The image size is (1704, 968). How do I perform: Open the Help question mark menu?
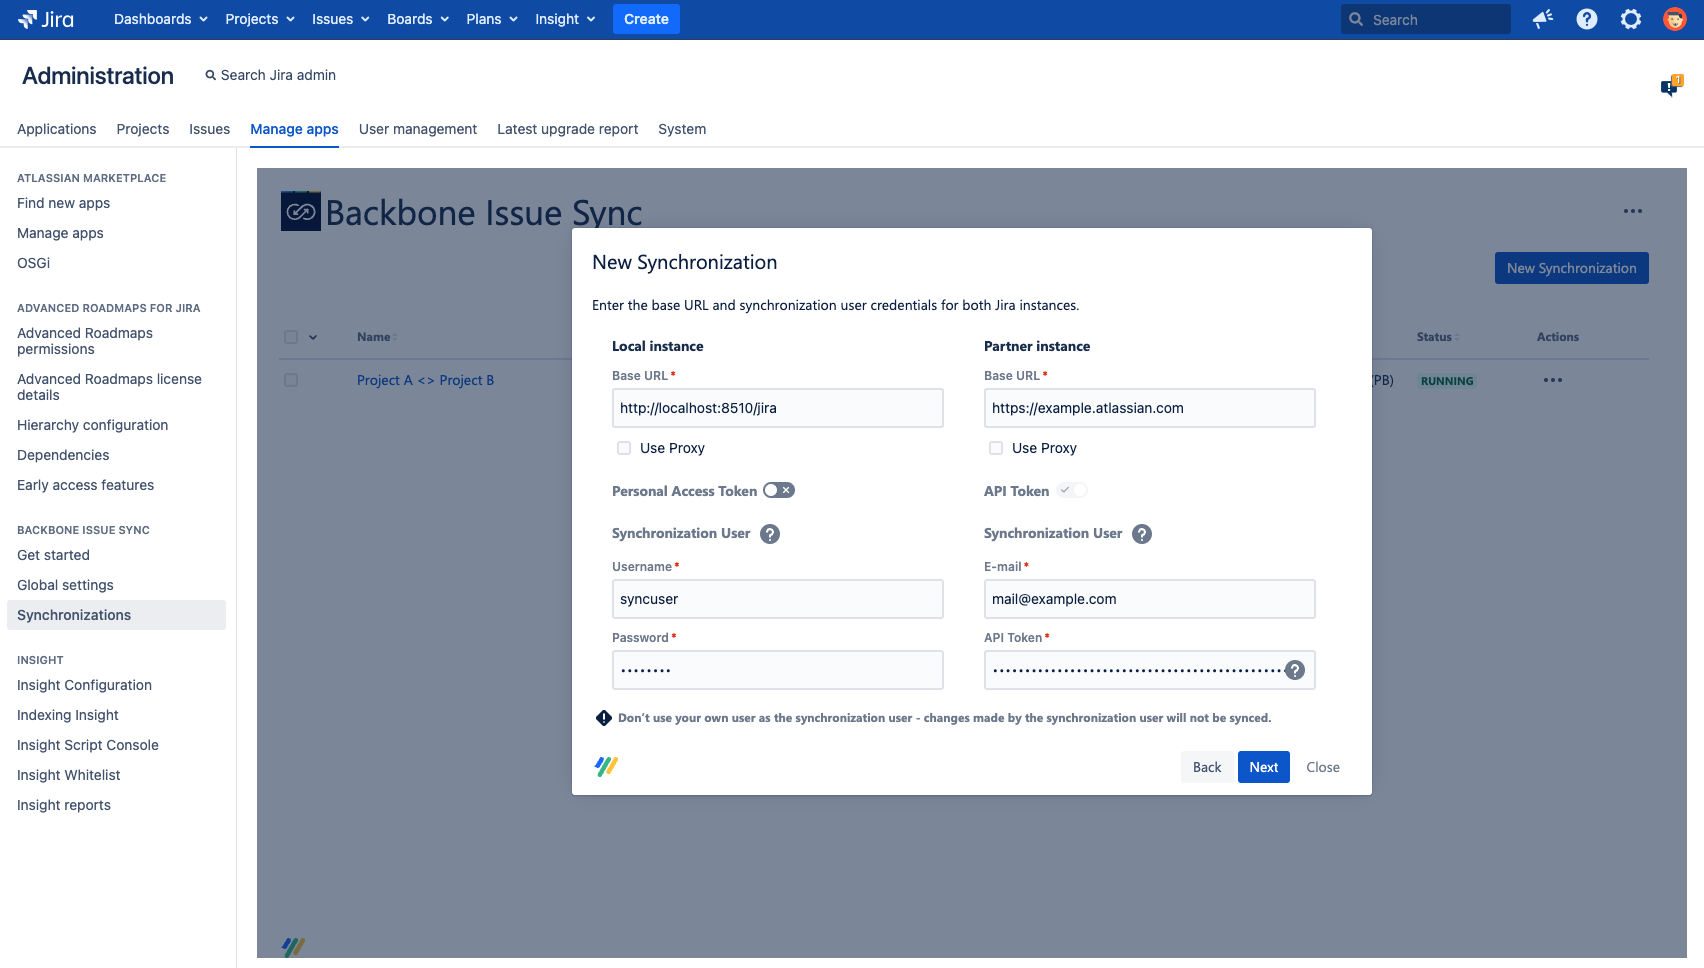tap(1587, 19)
